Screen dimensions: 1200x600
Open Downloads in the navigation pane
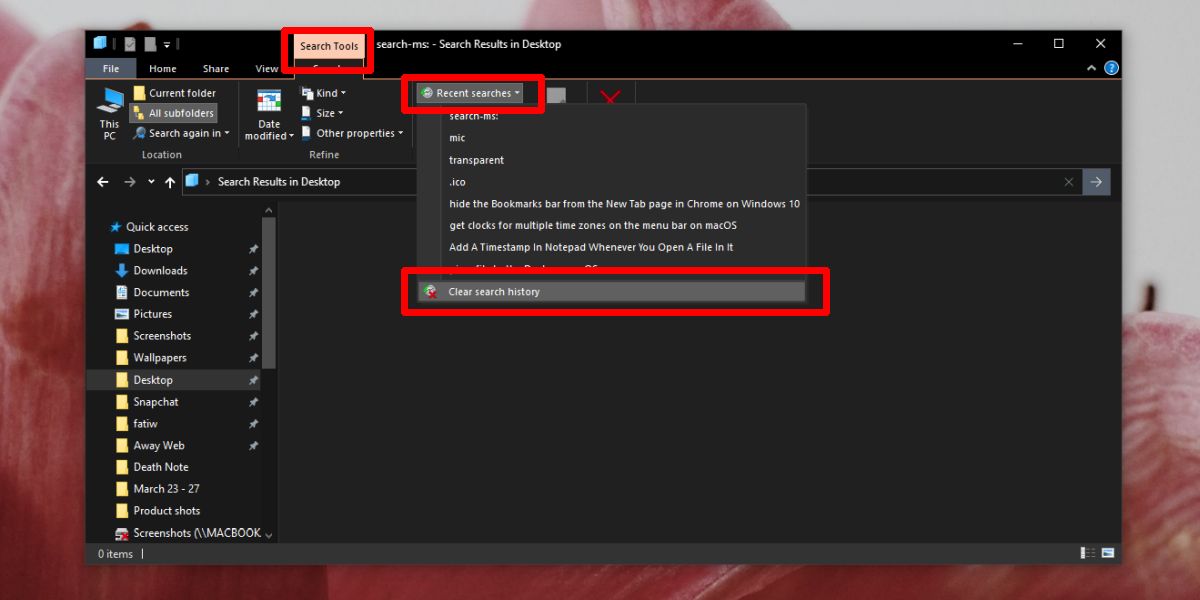(160, 271)
